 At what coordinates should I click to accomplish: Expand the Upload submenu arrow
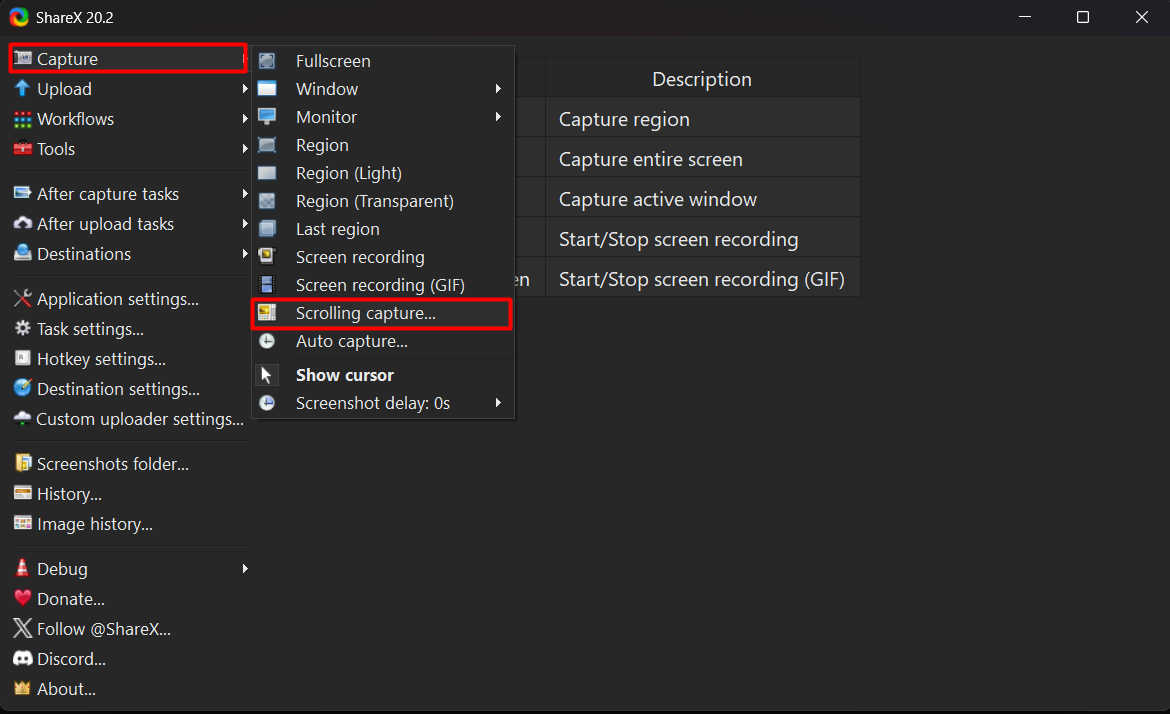click(x=245, y=89)
